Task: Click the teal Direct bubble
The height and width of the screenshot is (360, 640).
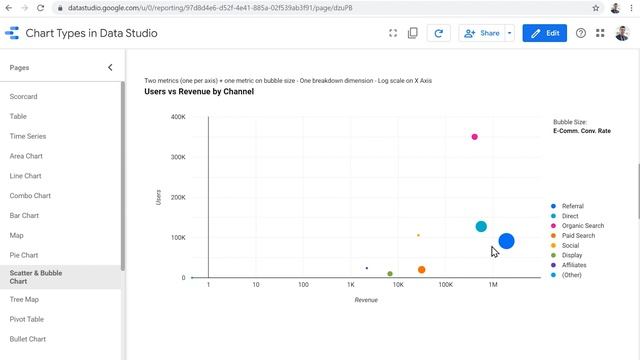Action: [x=481, y=227]
